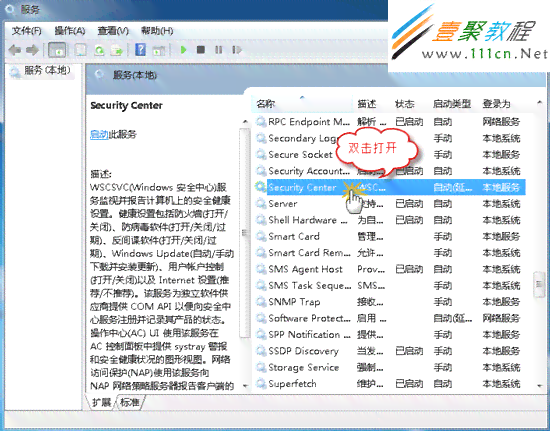Select the Security Accounts service icon
Image resolution: width=550 pixels, height=431 pixels.
coord(261,171)
